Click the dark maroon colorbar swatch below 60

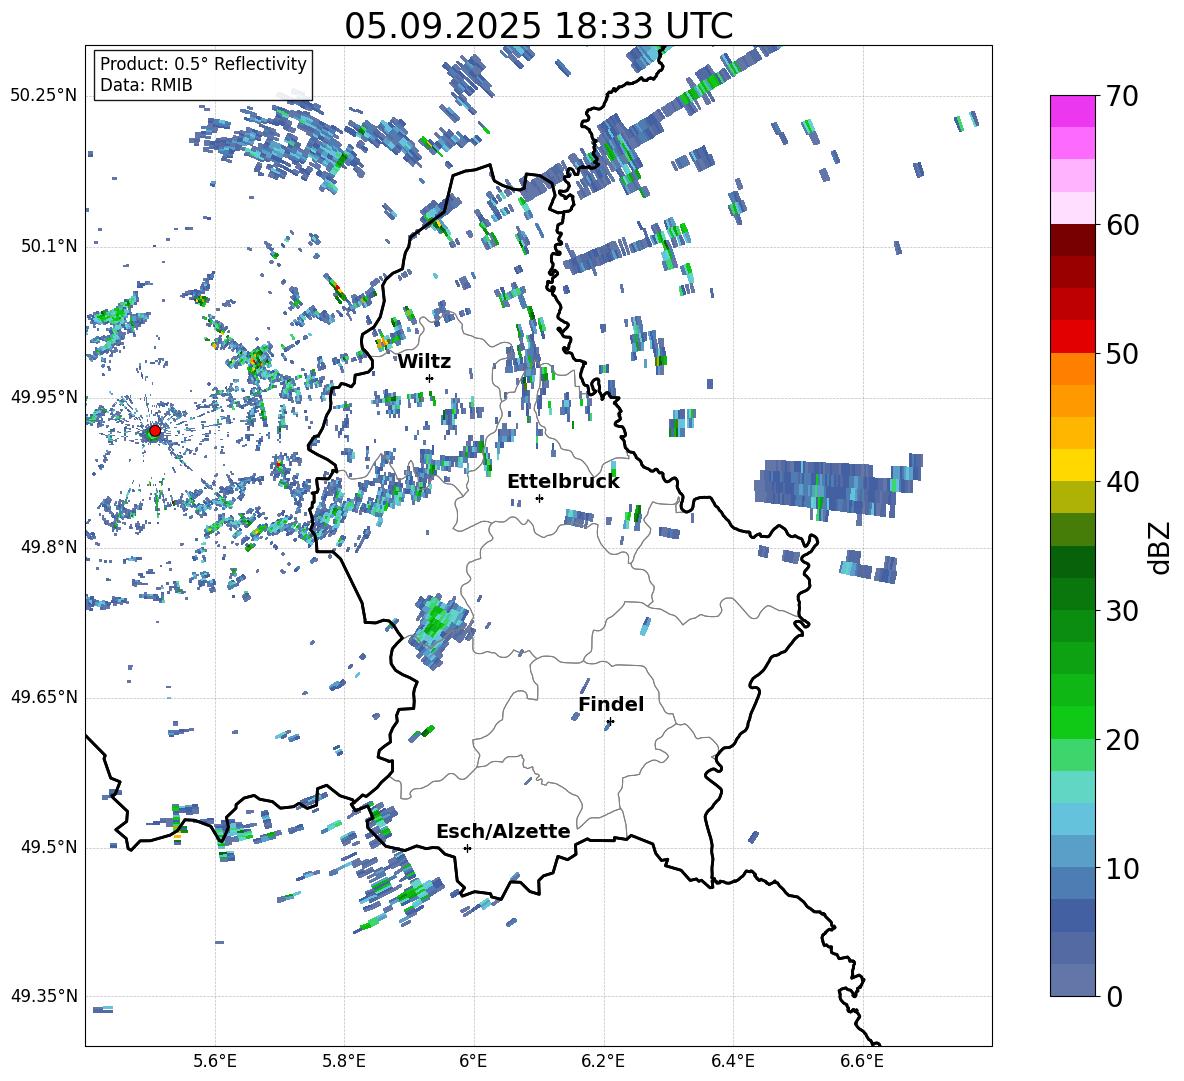[1073, 240]
